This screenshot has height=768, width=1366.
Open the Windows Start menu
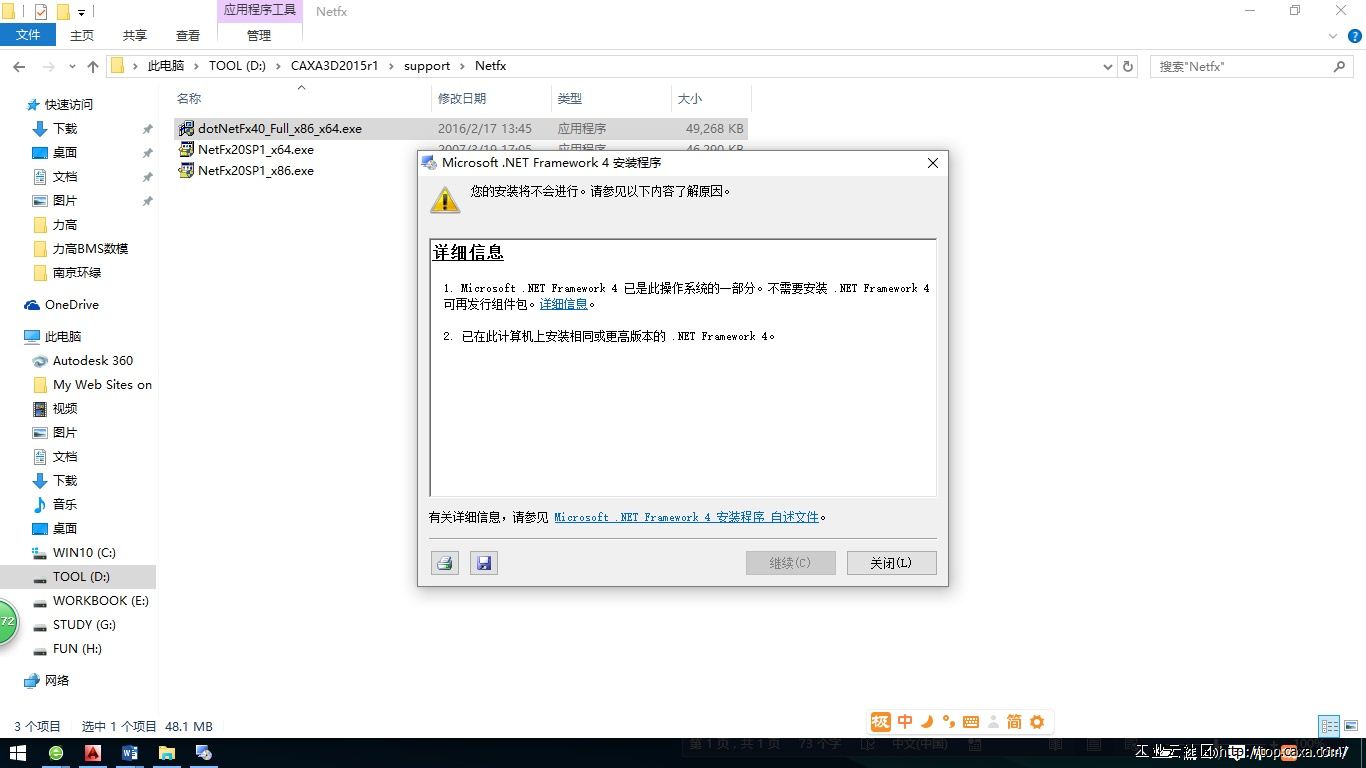pos(17,753)
